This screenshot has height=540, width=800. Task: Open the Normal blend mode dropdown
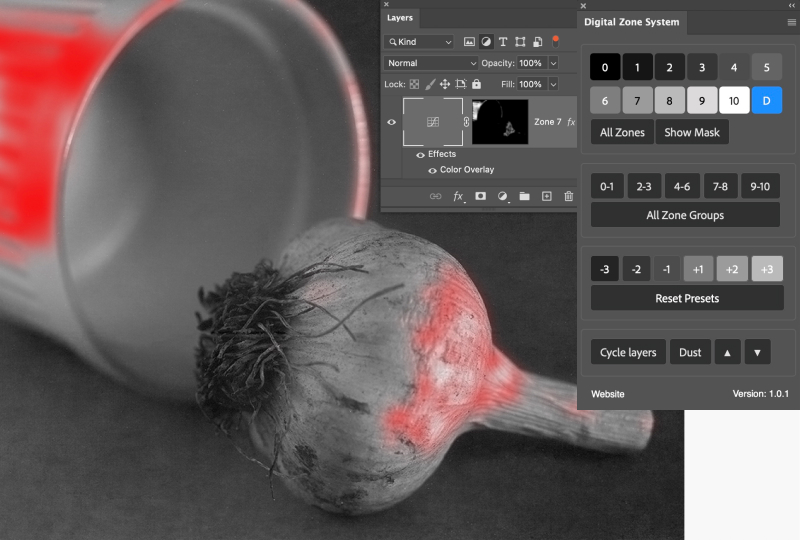432,63
